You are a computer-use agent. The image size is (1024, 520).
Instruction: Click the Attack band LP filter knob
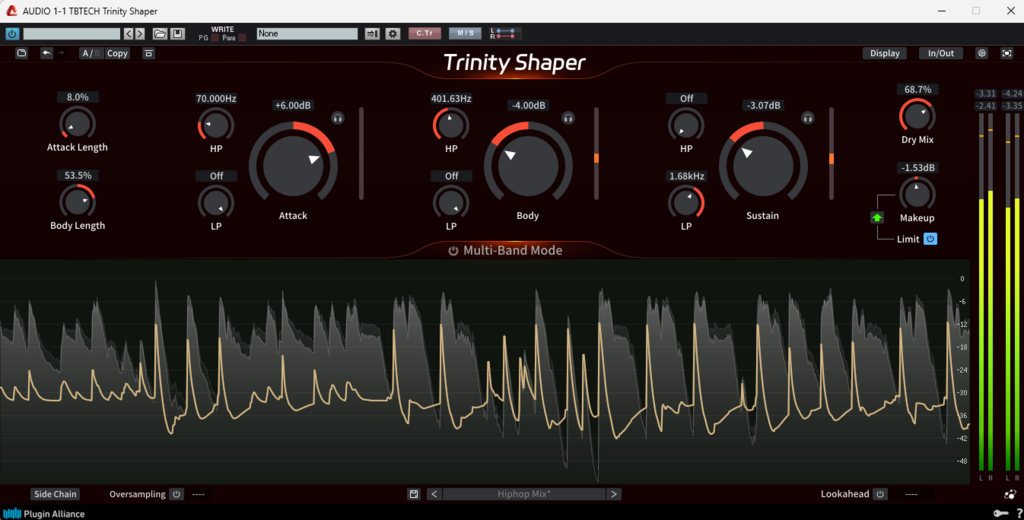click(x=216, y=203)
